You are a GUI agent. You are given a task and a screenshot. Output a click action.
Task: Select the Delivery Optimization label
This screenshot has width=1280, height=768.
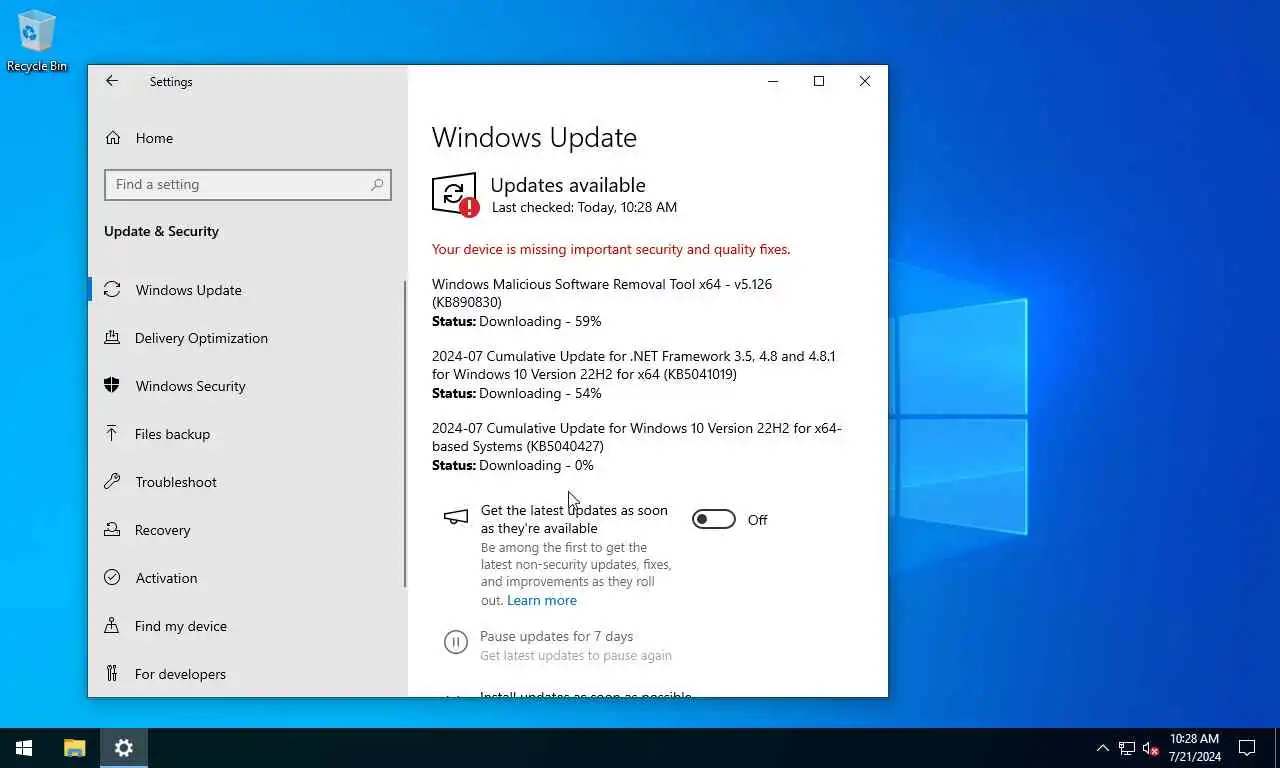[201, 338]
